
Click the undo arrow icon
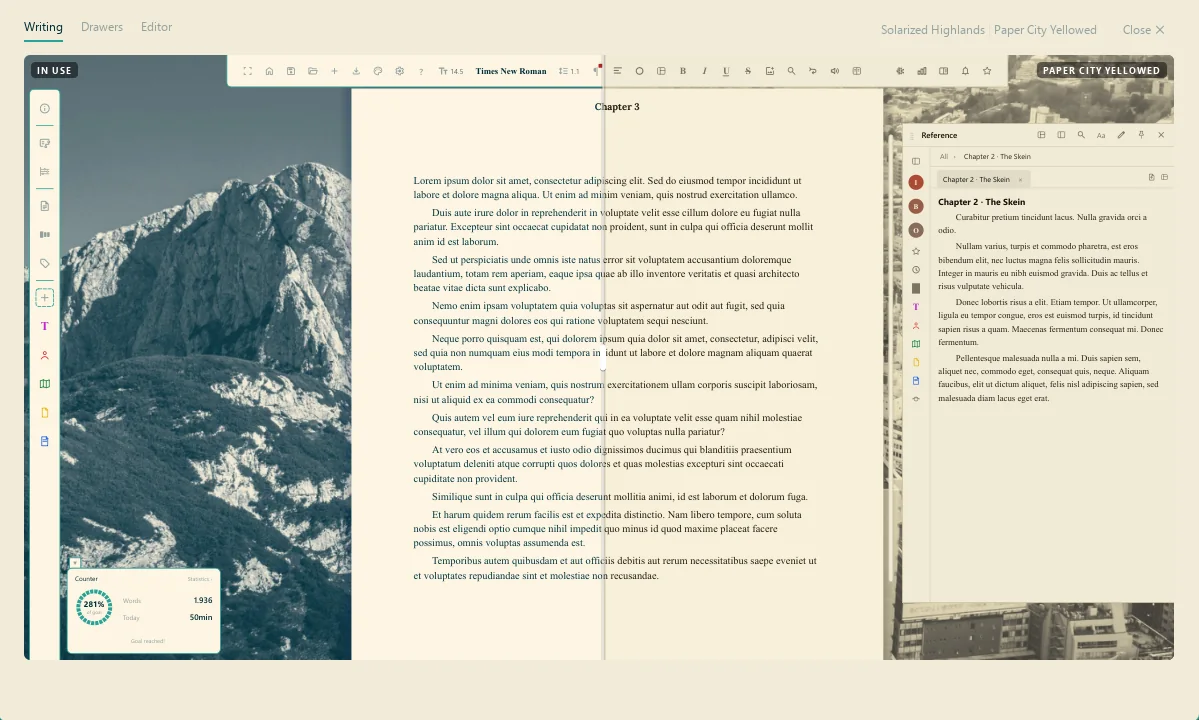point(813,71)
